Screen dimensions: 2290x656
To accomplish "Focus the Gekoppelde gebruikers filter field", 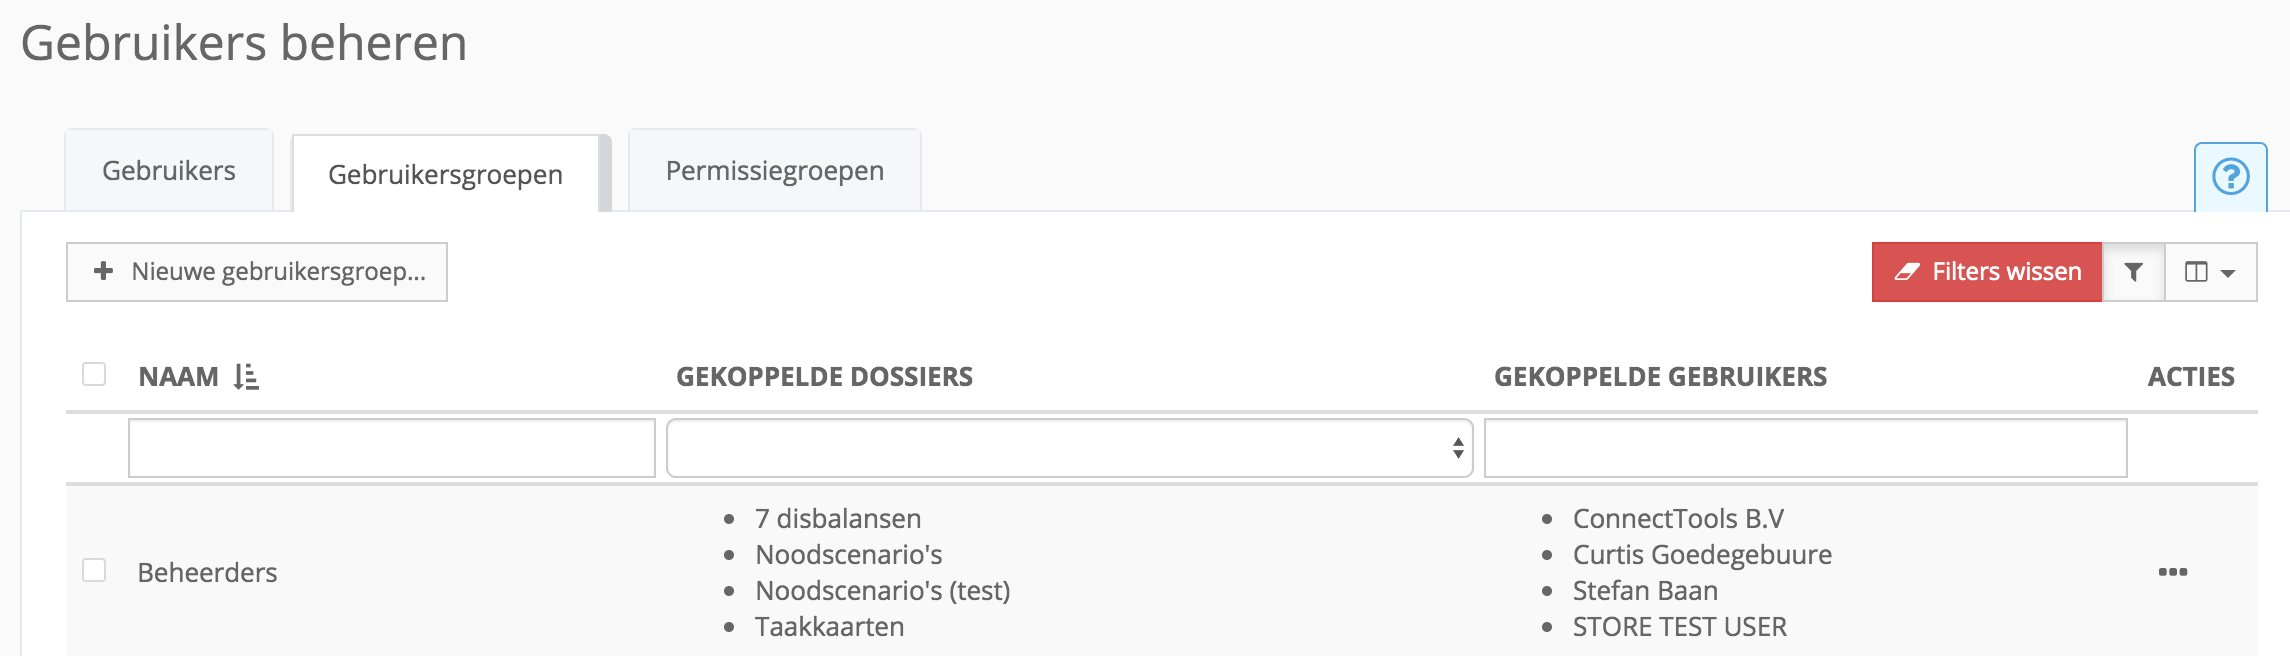I will [x=1805, y=448].
